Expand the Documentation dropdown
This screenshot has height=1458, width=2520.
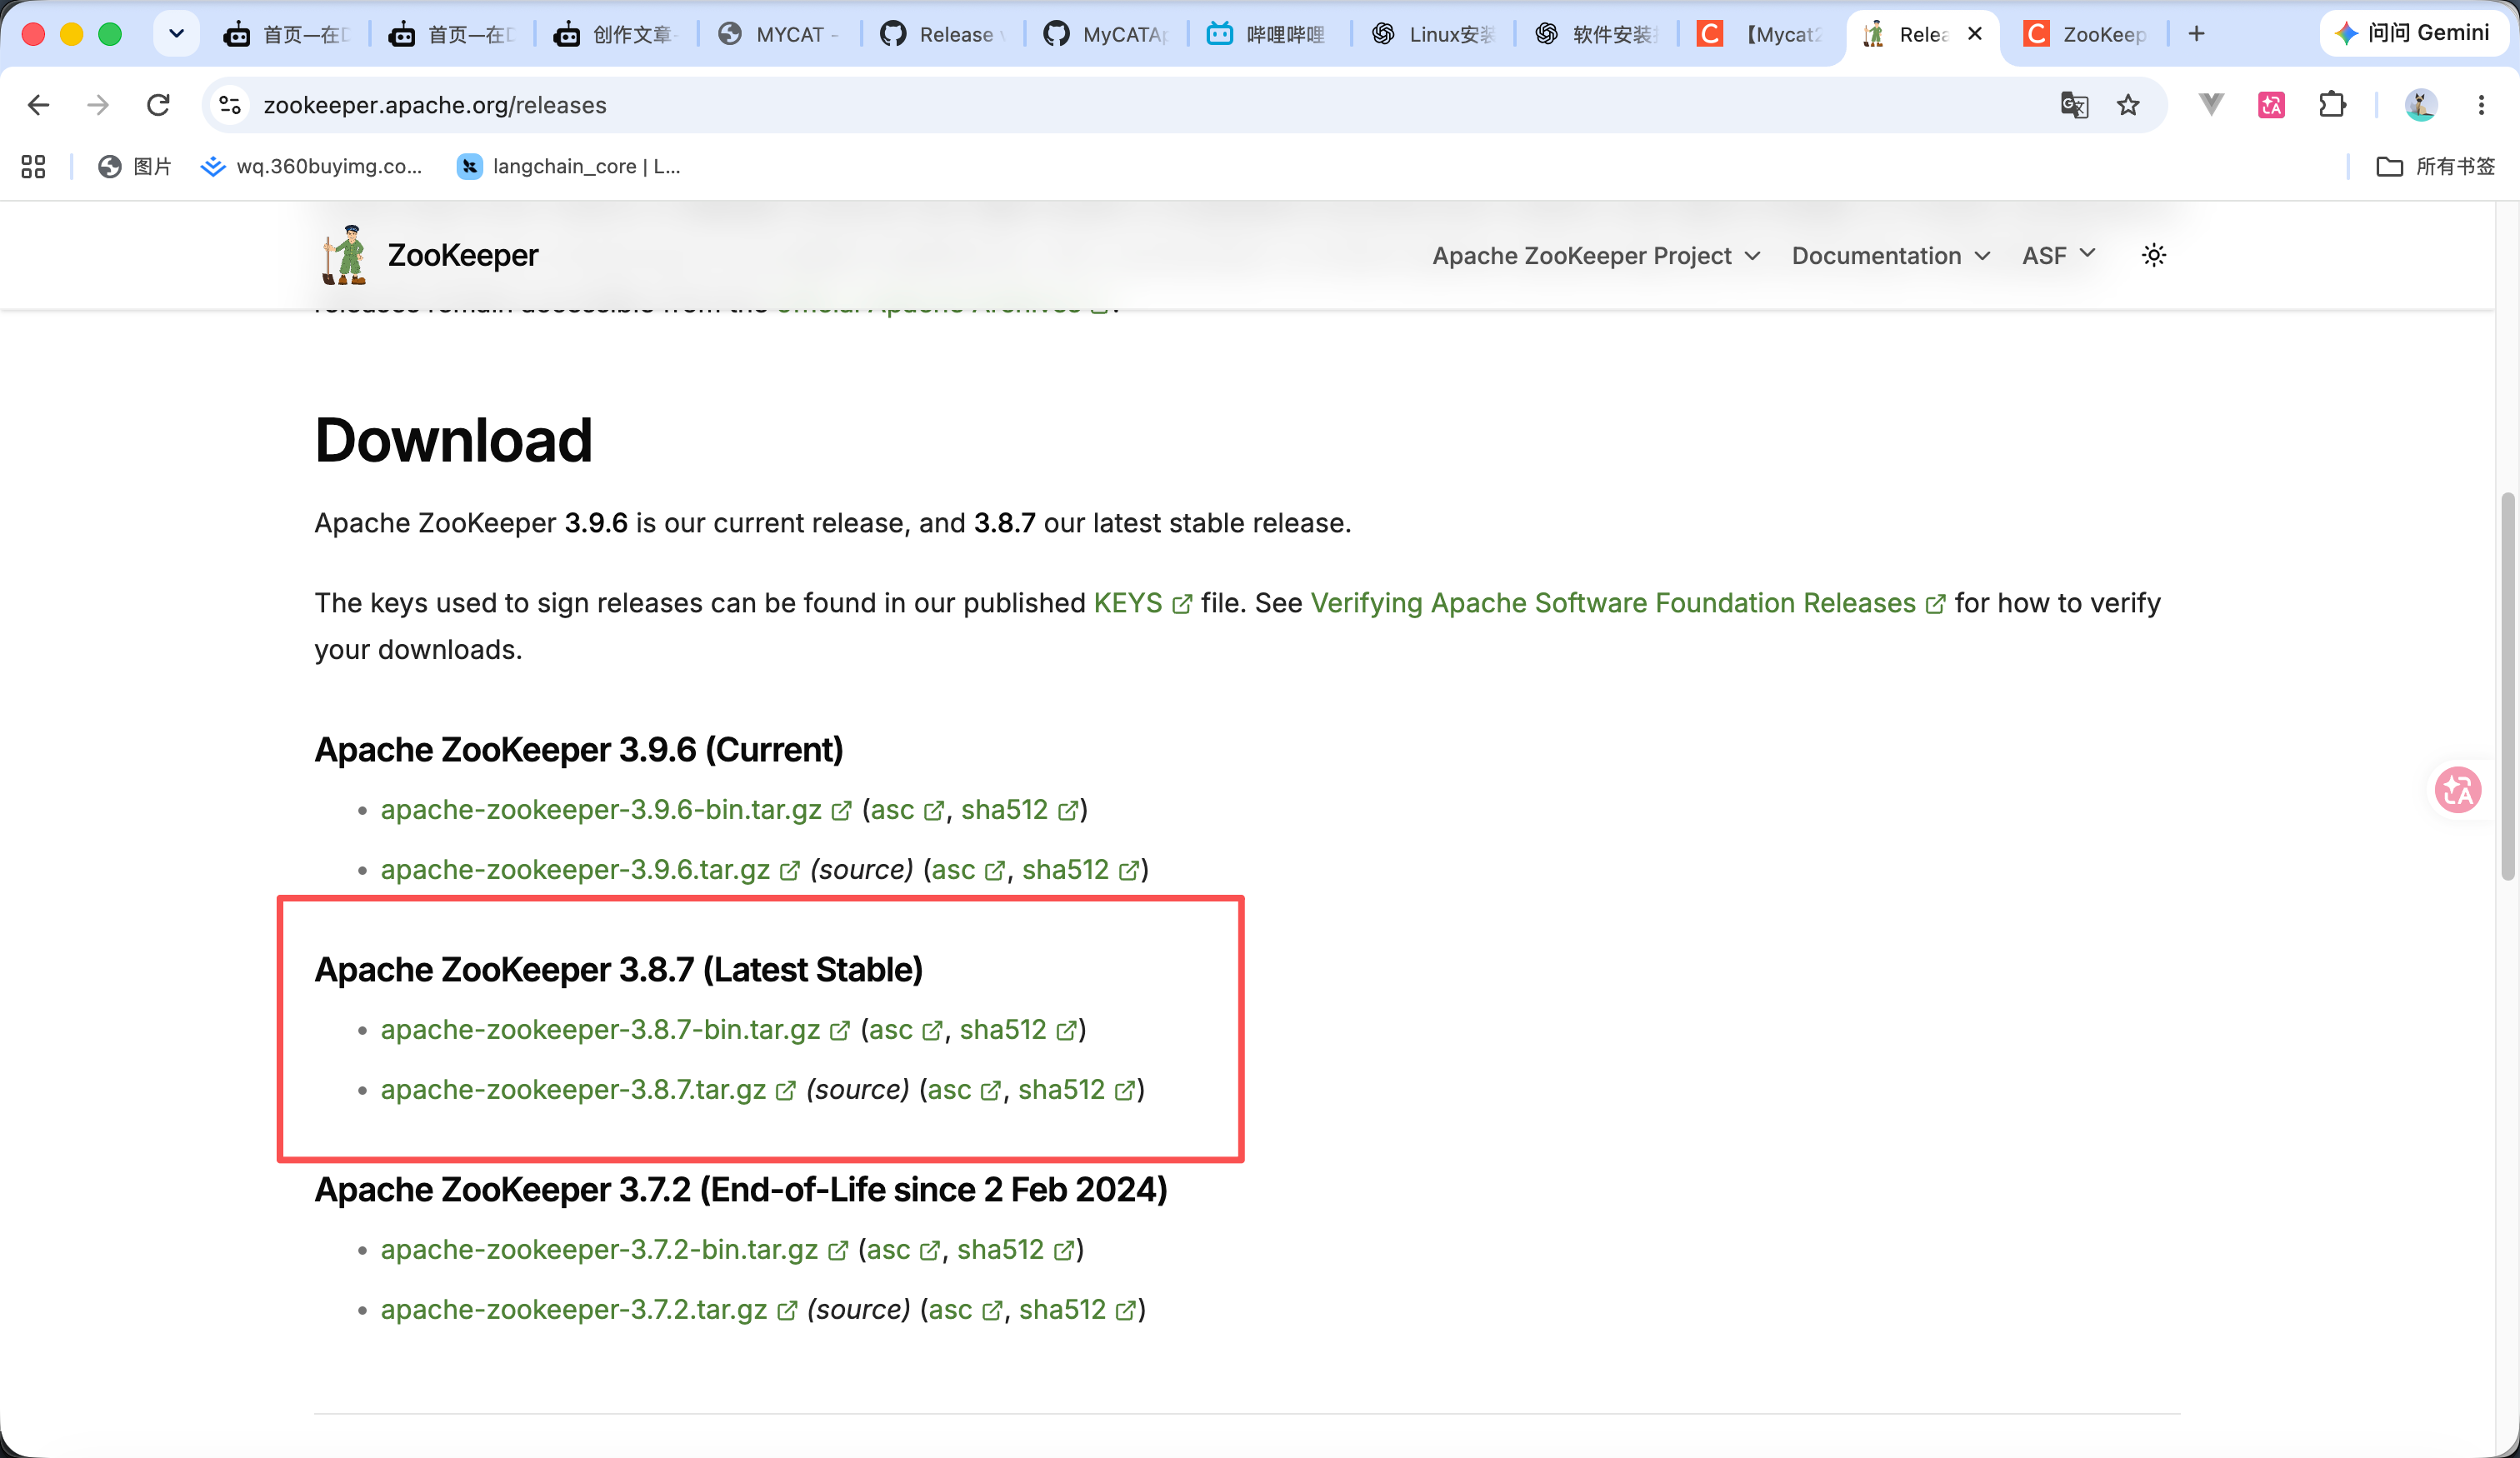1890,255
